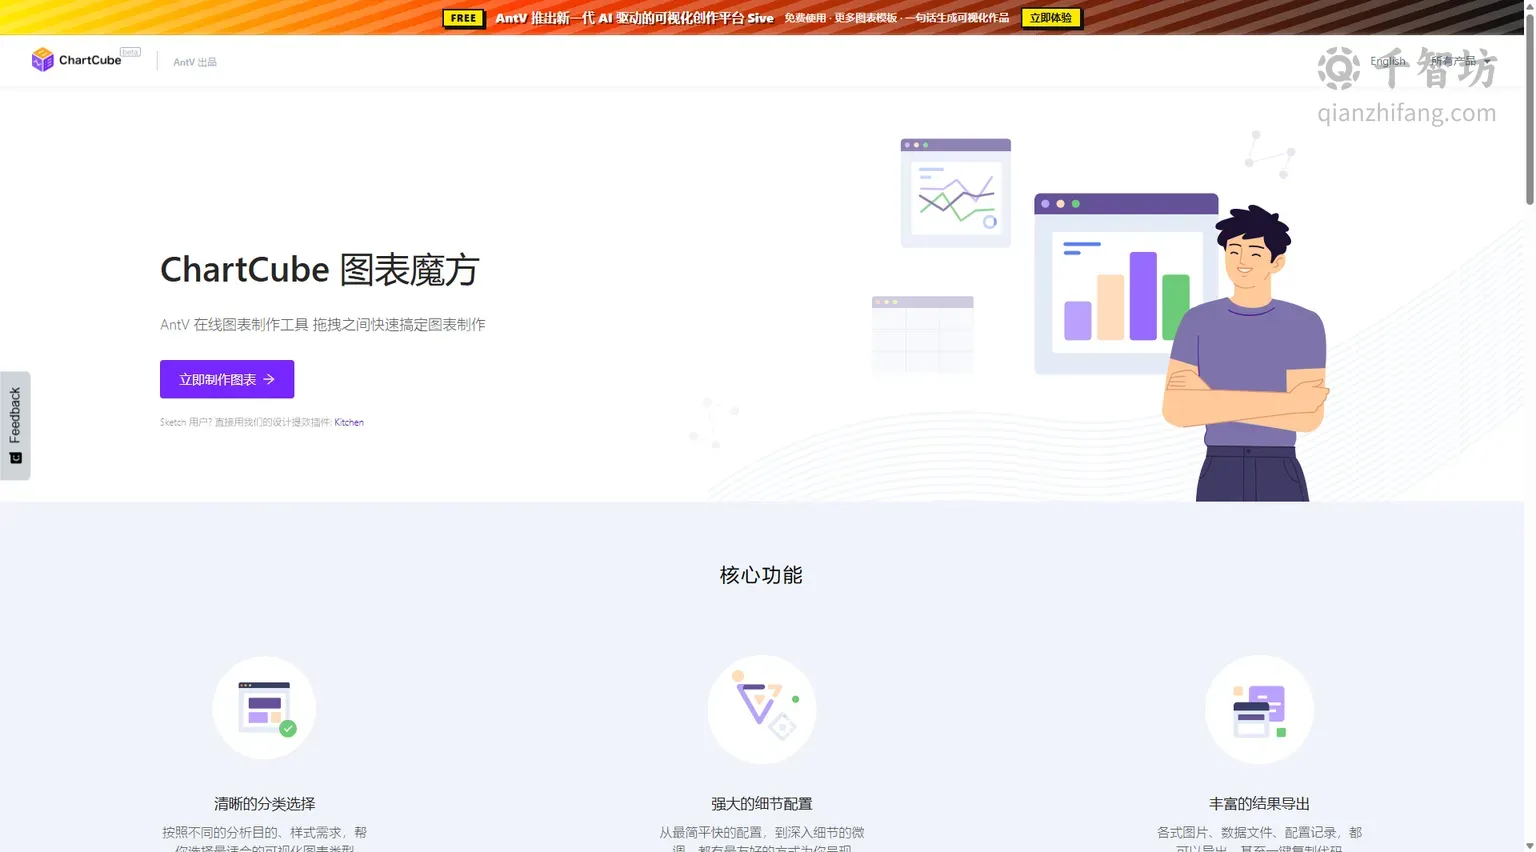The height and width of the screenshot is (852, 1536).
Task: Click the AntV 在线图表制作工具 subtitle text
Action: point(323,325)
